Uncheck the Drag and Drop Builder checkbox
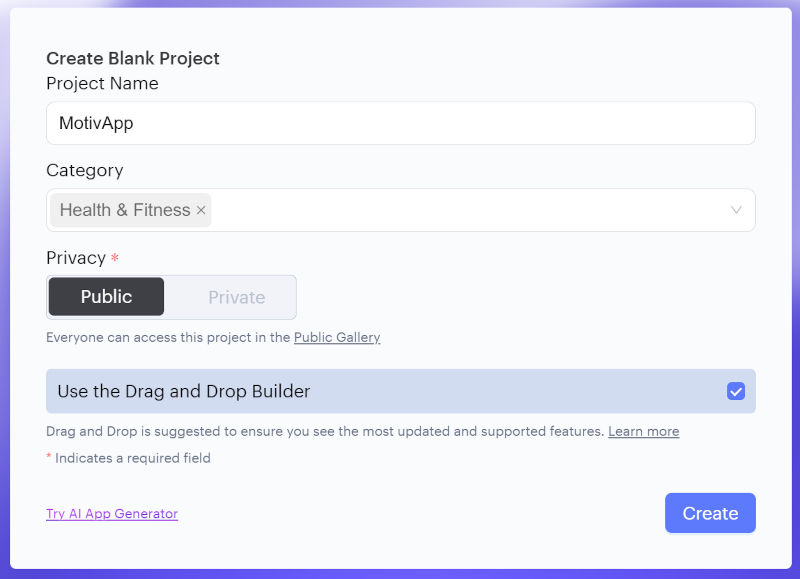This screenshot has height=579, width=800. point(736,391)
